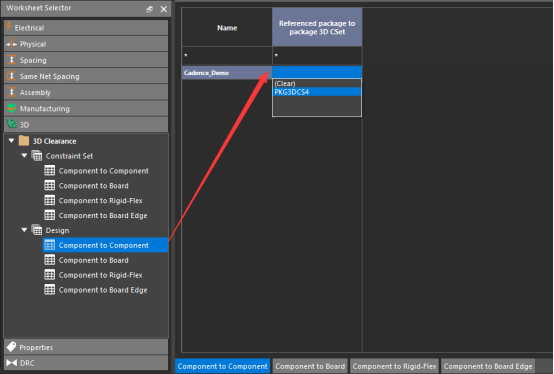Collapse the Constraint Set tree node
This screenshot has width=554, height=374.
coord(24,155)
